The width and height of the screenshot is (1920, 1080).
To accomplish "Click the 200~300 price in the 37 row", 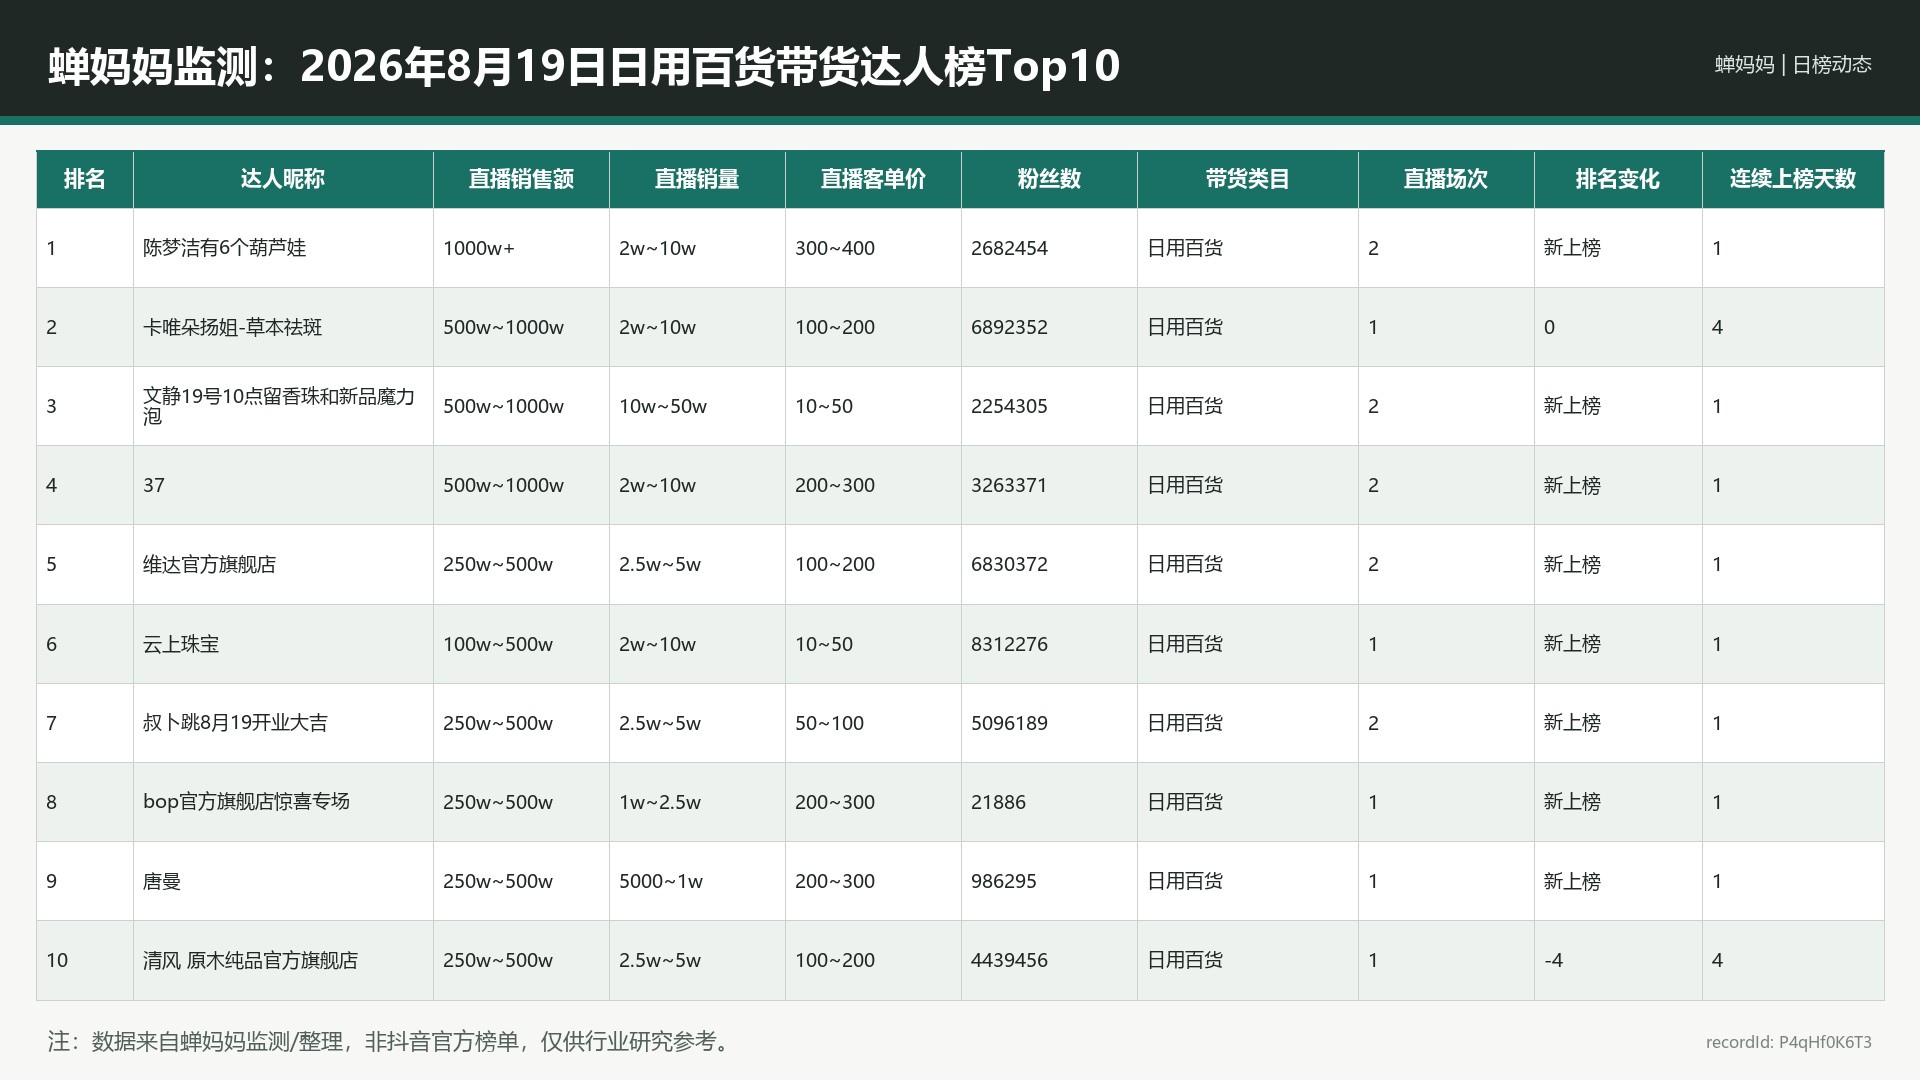I will 835,485.
